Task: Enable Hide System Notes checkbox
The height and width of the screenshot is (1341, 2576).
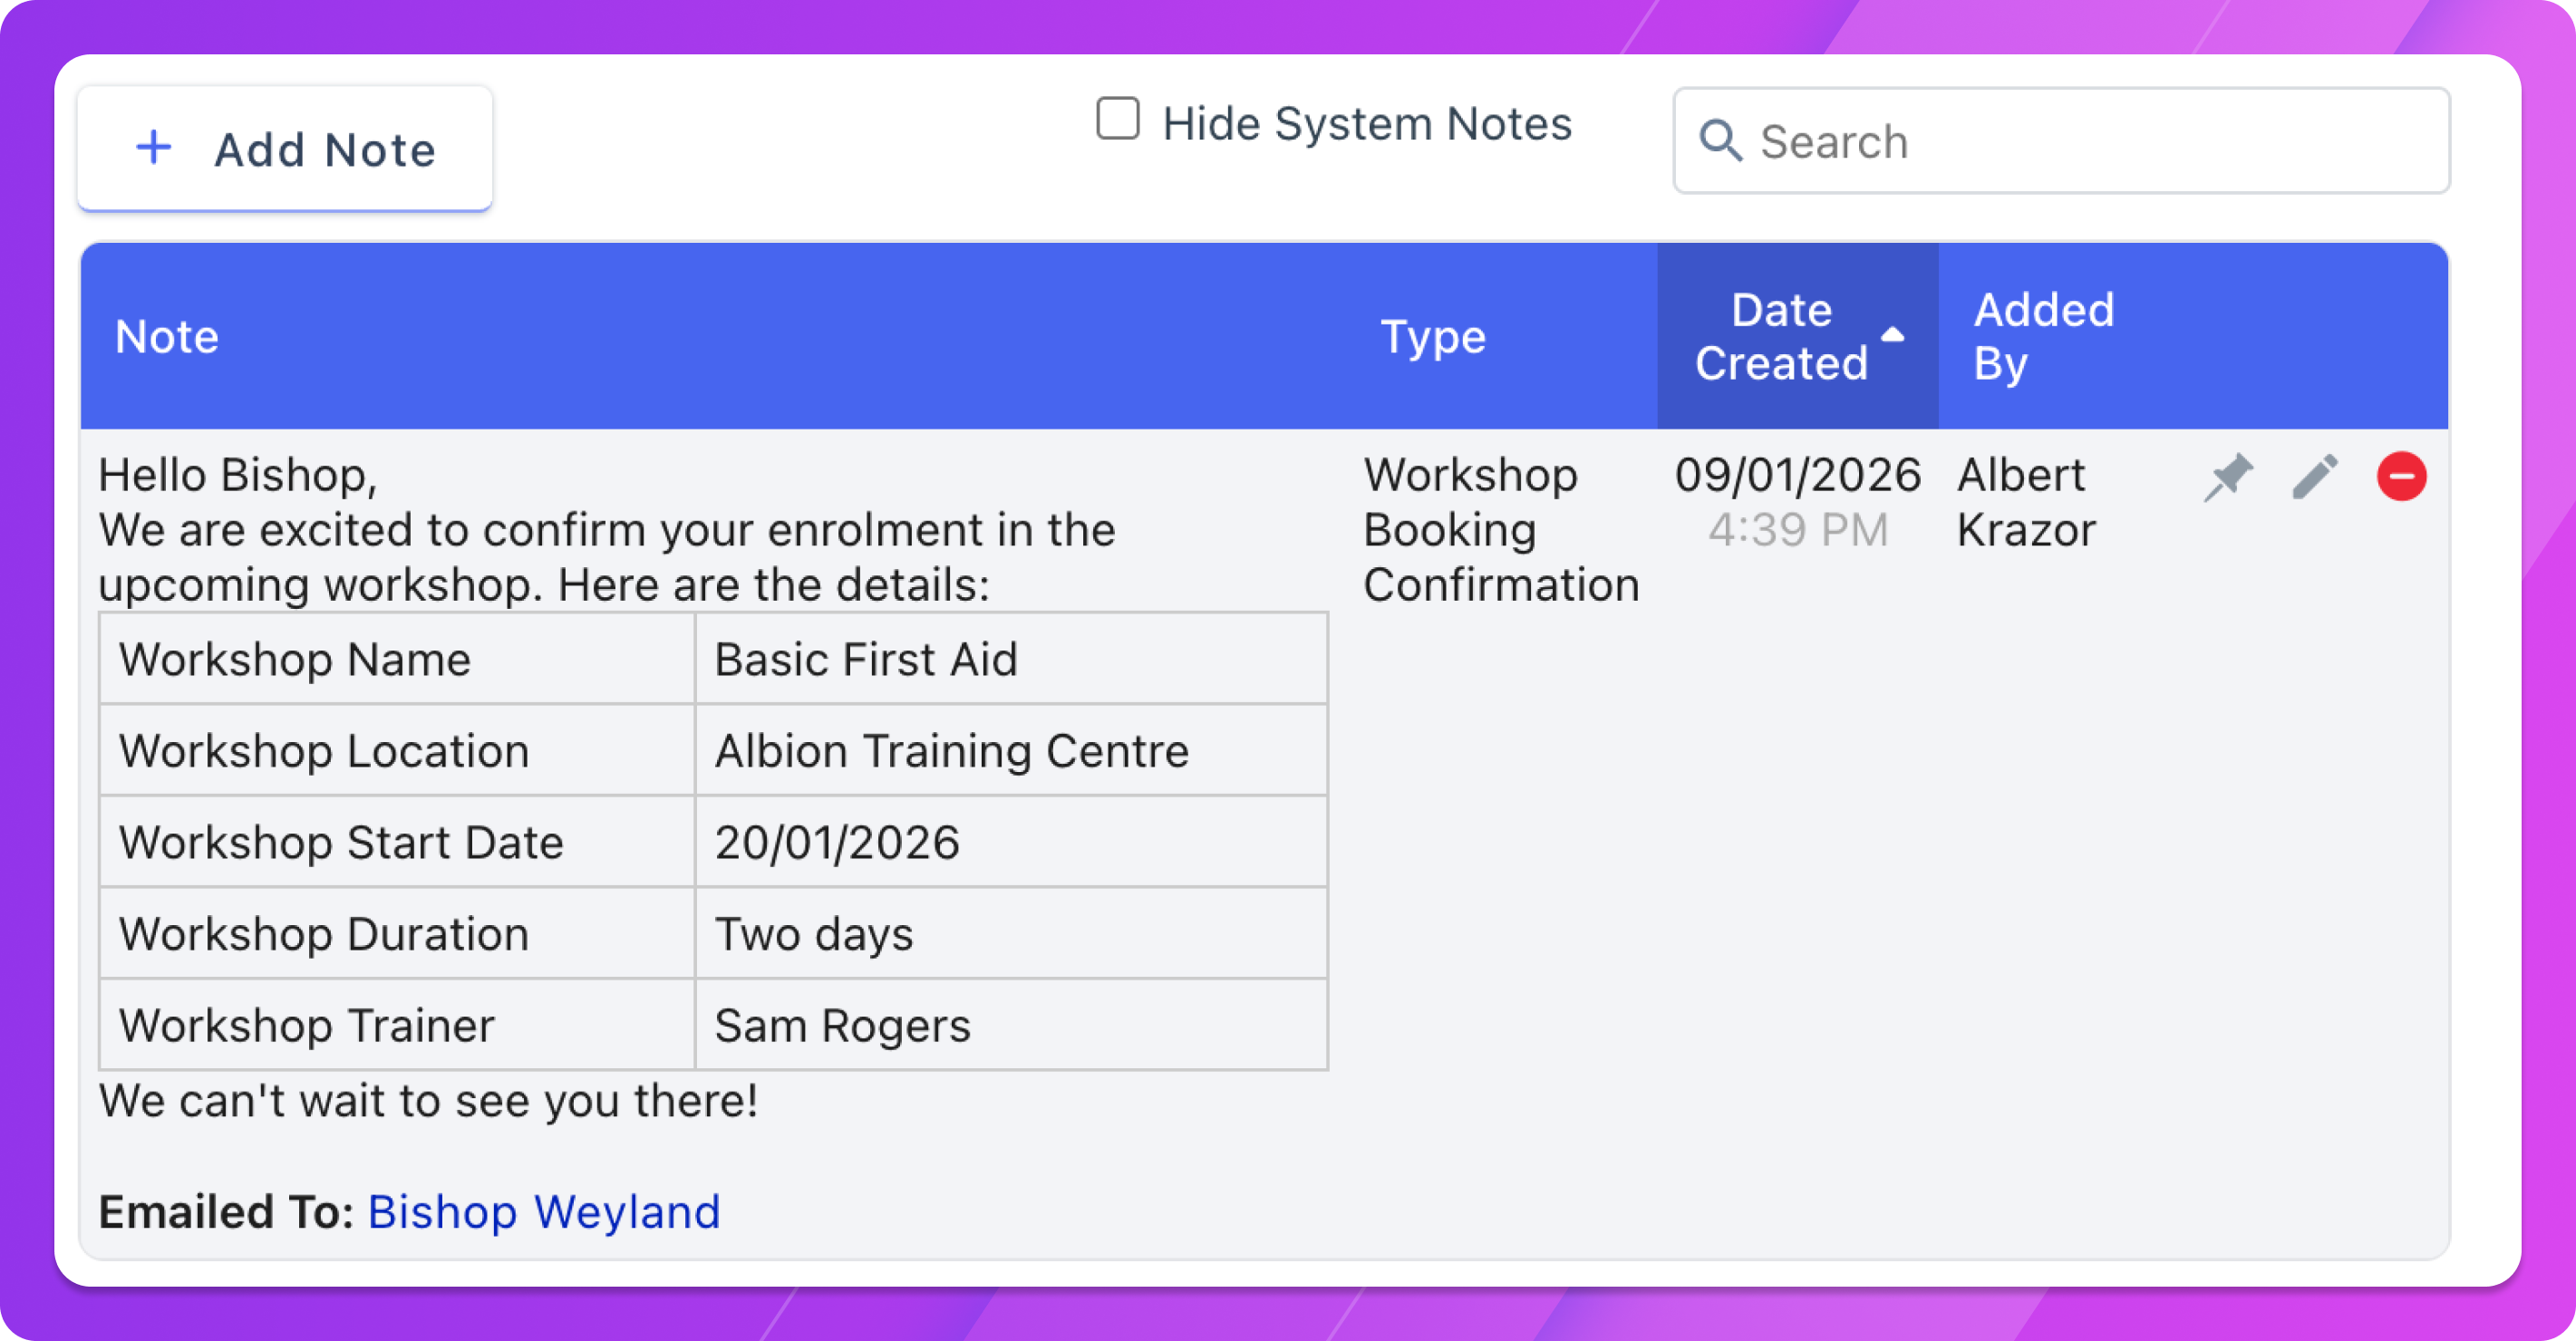Action: pos(1118,119)
